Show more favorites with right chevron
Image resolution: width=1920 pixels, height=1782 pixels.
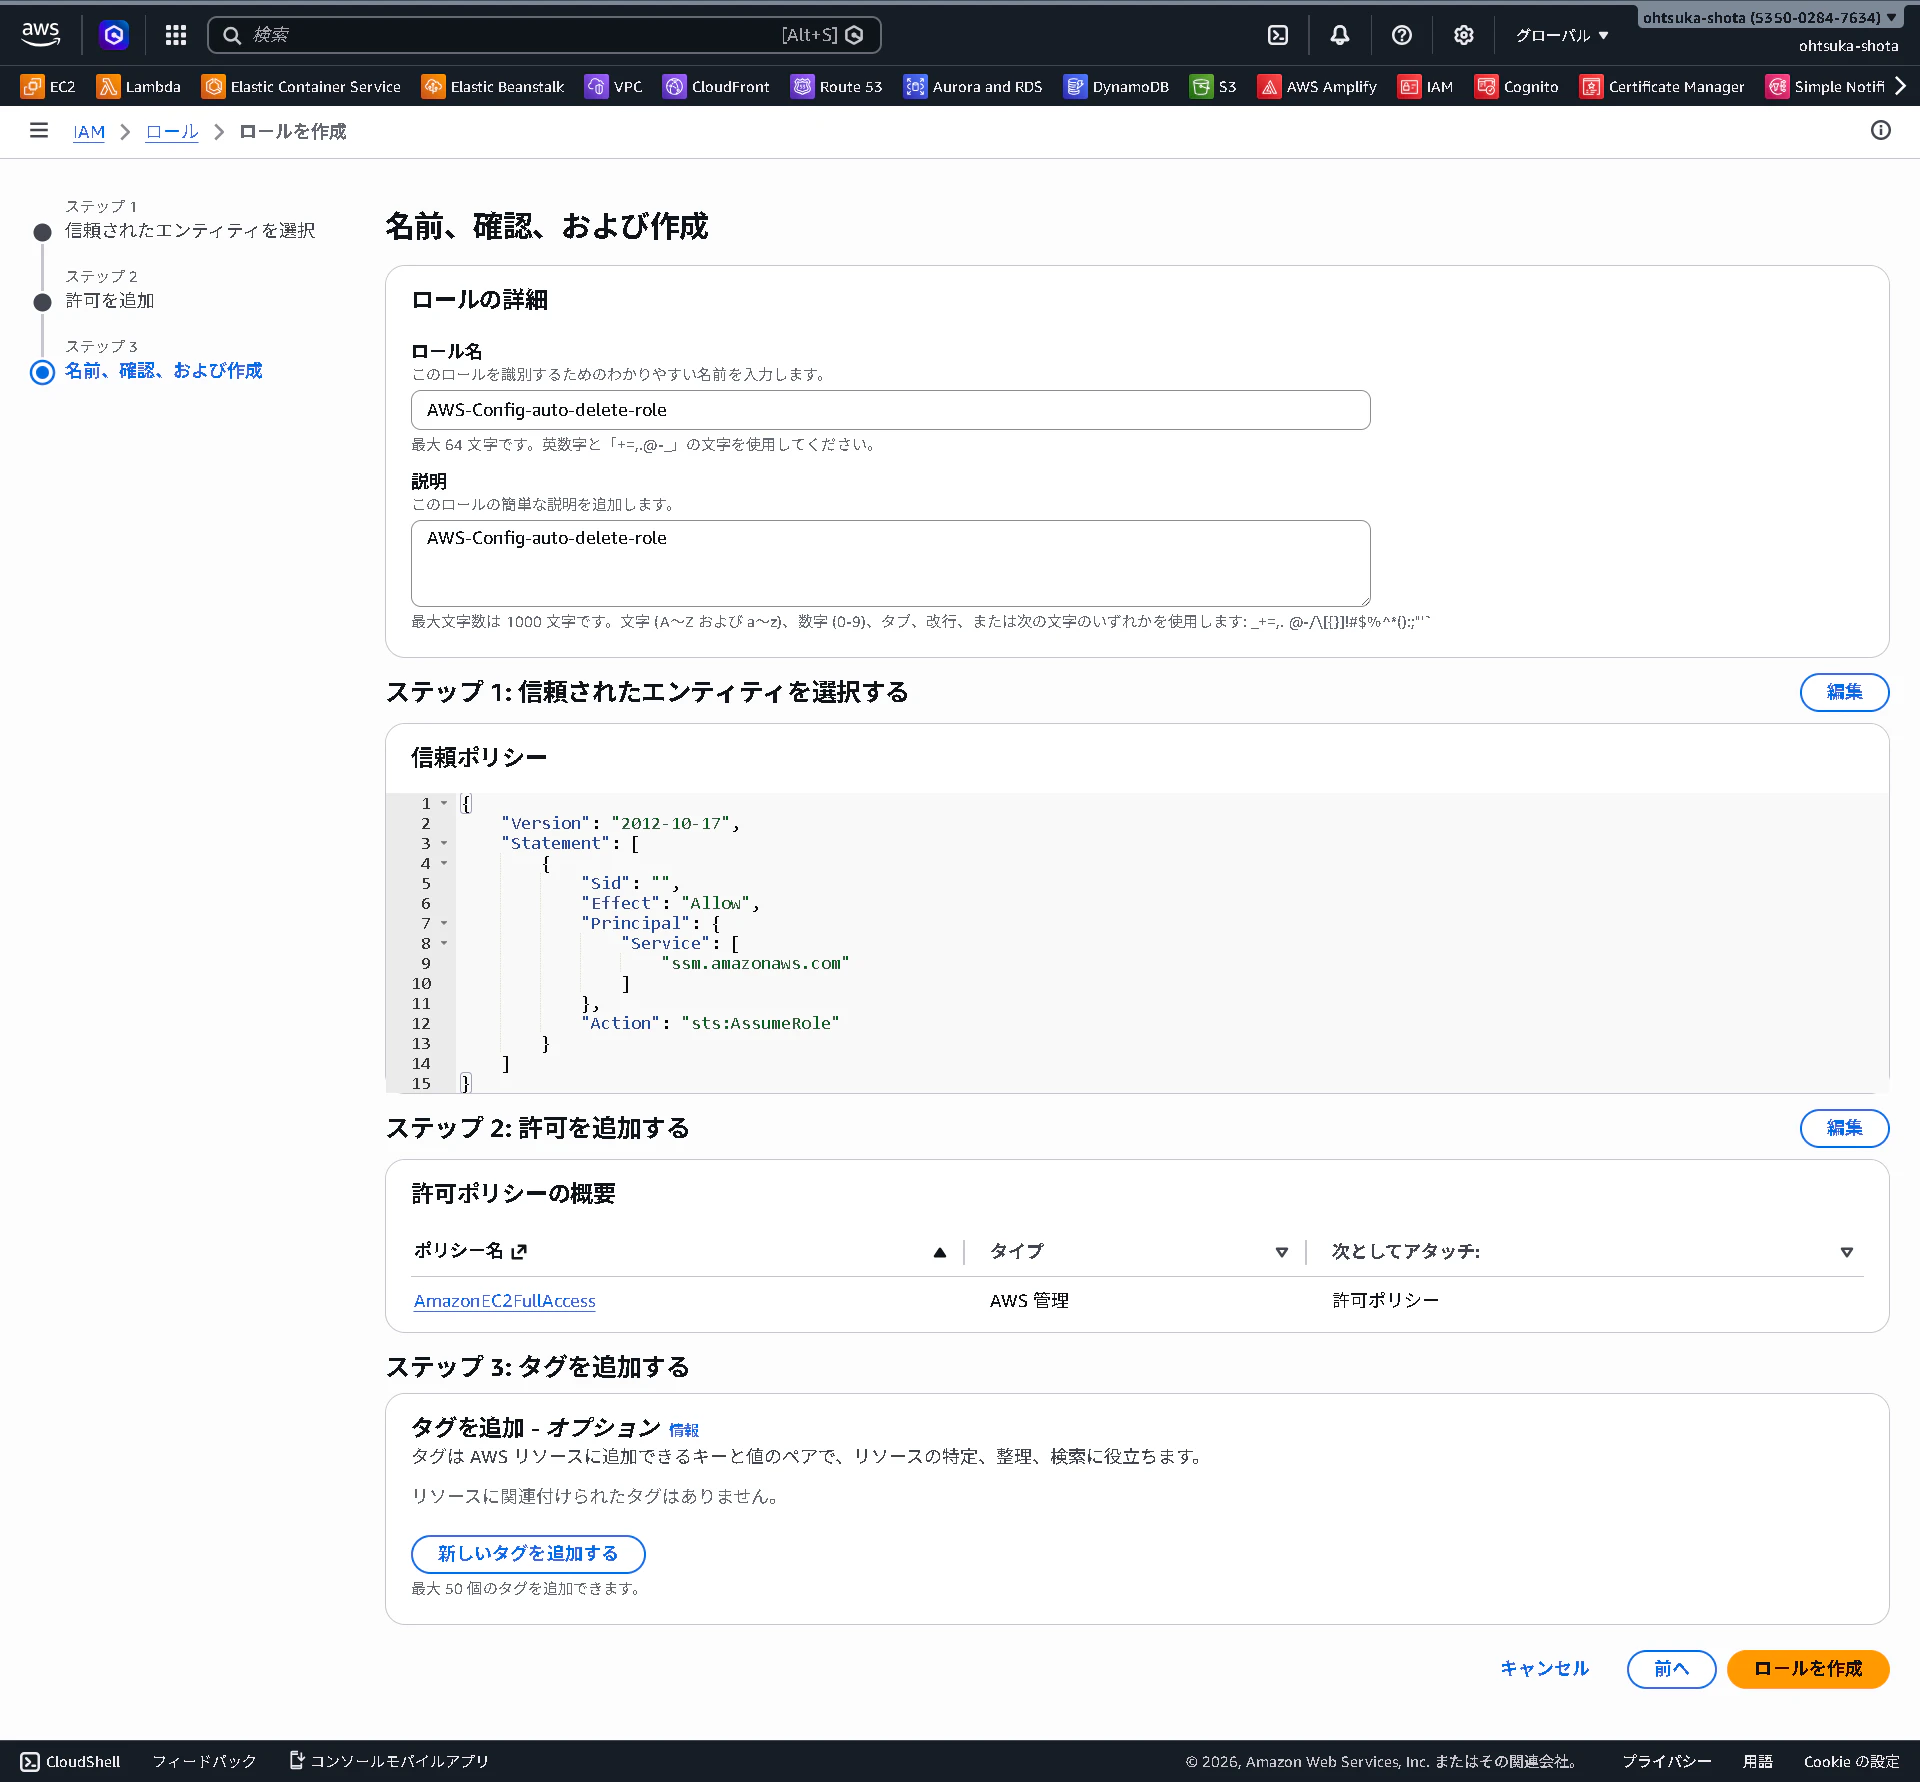[1901, 87]
